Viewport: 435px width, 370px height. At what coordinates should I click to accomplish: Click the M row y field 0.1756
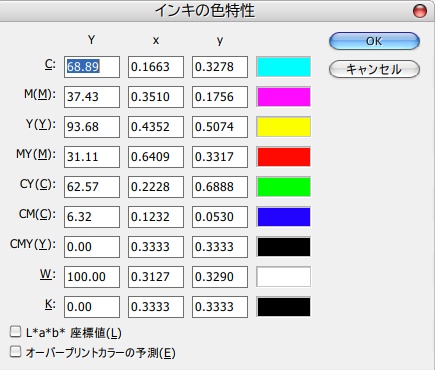click(x=220, y=97)
